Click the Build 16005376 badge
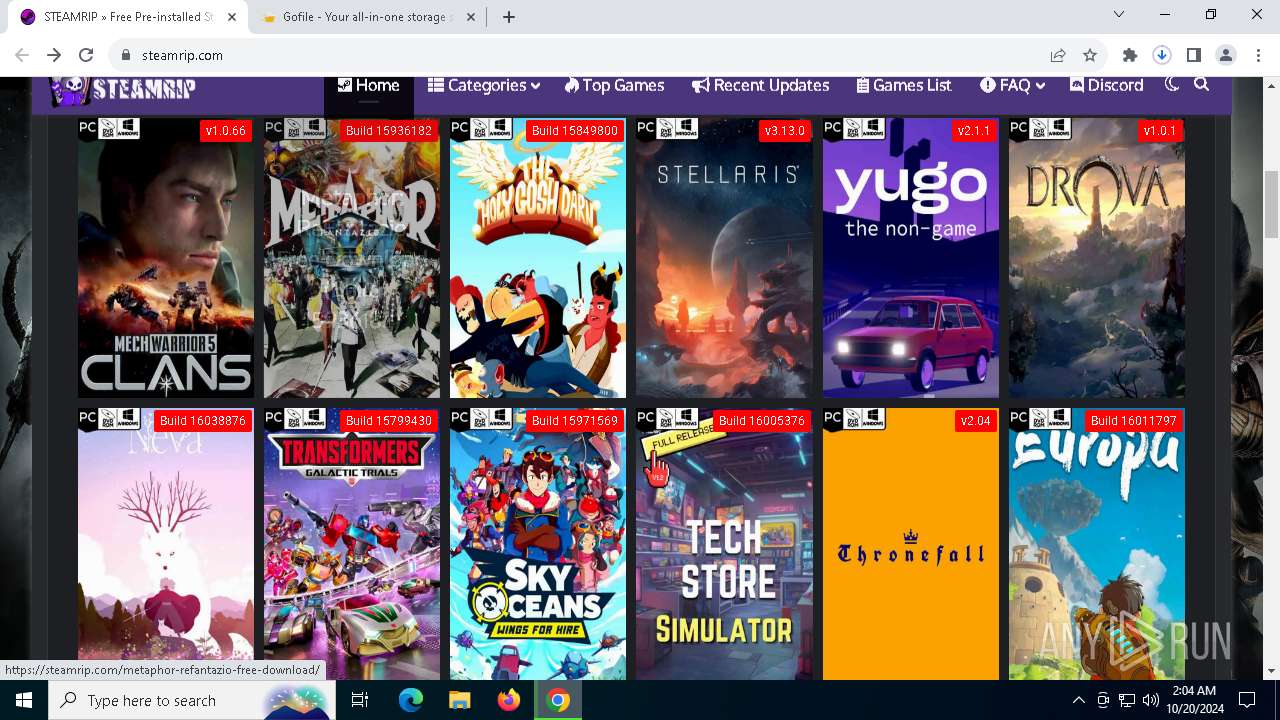1280x720 pixels. click(x=762, y=421)
